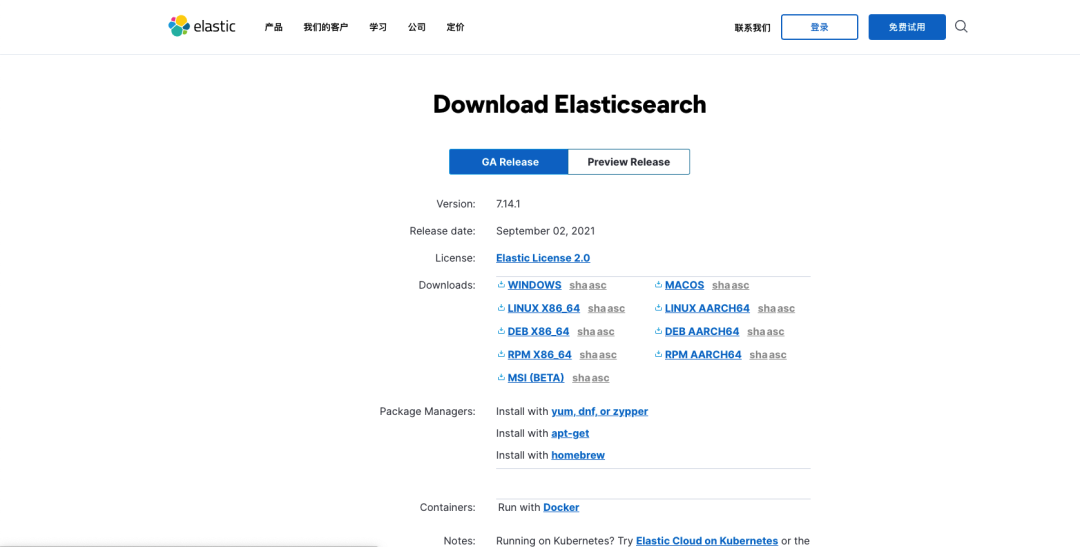Open asc link for LINUX X86_64
Image resolution: width=1080 pixels, height=547 pixels.
click(x=616, y=309)
